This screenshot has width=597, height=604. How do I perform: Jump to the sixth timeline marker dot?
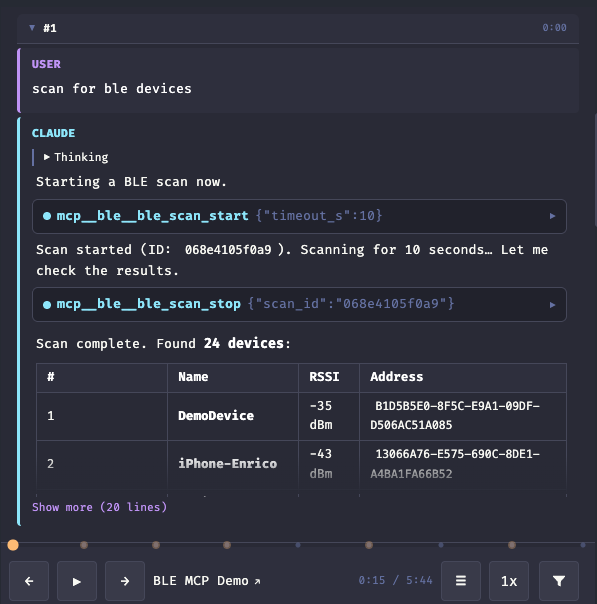[x=369, y=545]
